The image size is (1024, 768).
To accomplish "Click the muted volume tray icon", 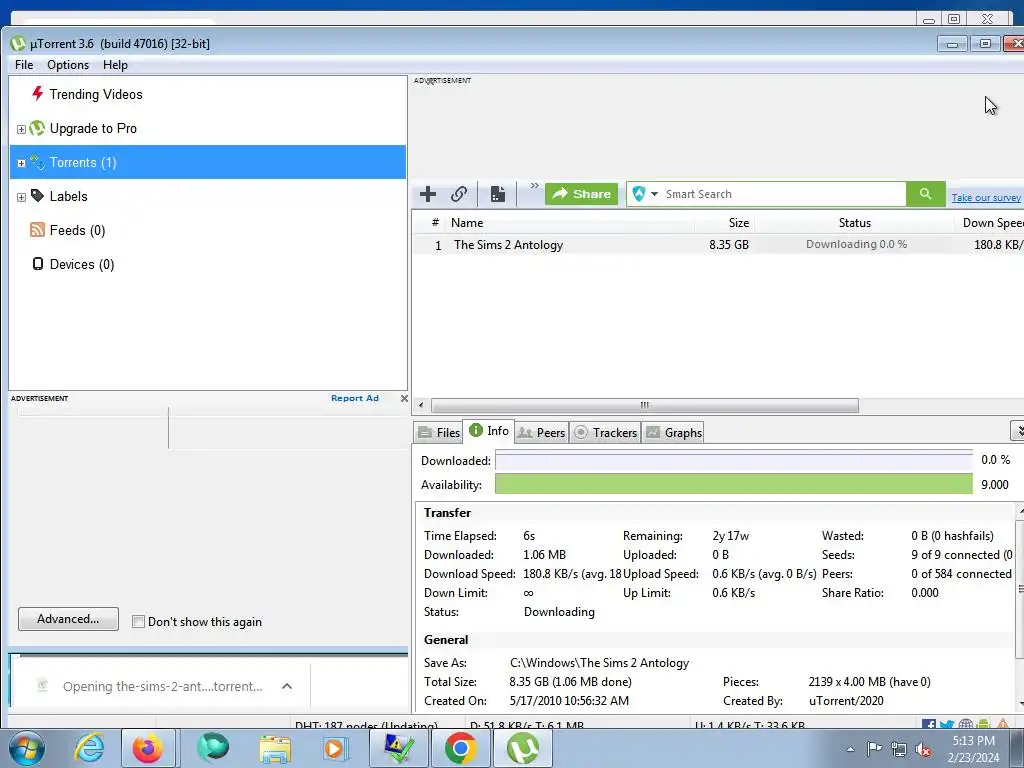I will [923, 749].
